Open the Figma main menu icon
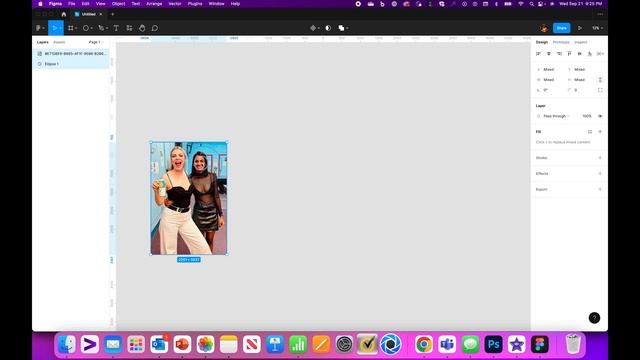 38,28
